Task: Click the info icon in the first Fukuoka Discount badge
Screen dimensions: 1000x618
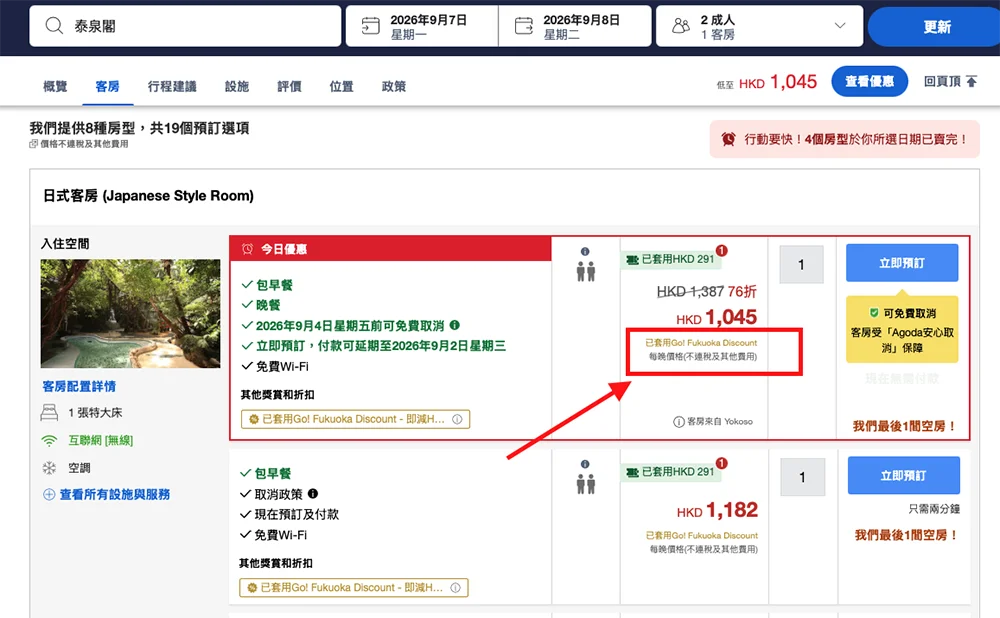Action: tap(457, 419)
